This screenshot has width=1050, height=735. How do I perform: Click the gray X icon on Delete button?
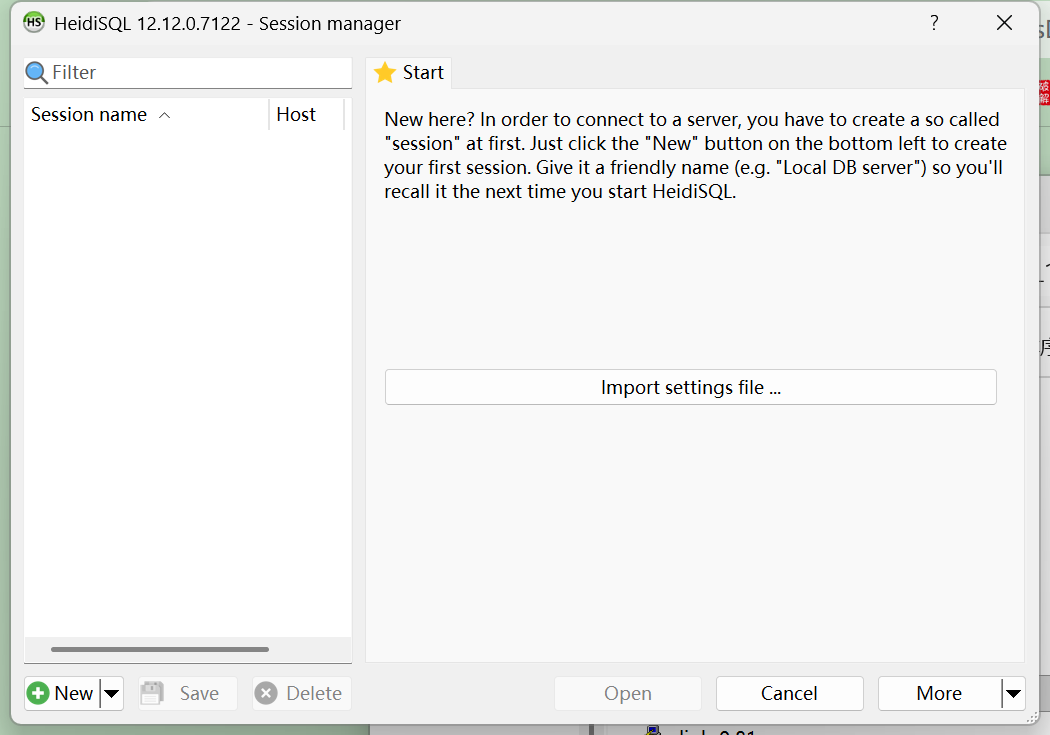pos(266,692)
